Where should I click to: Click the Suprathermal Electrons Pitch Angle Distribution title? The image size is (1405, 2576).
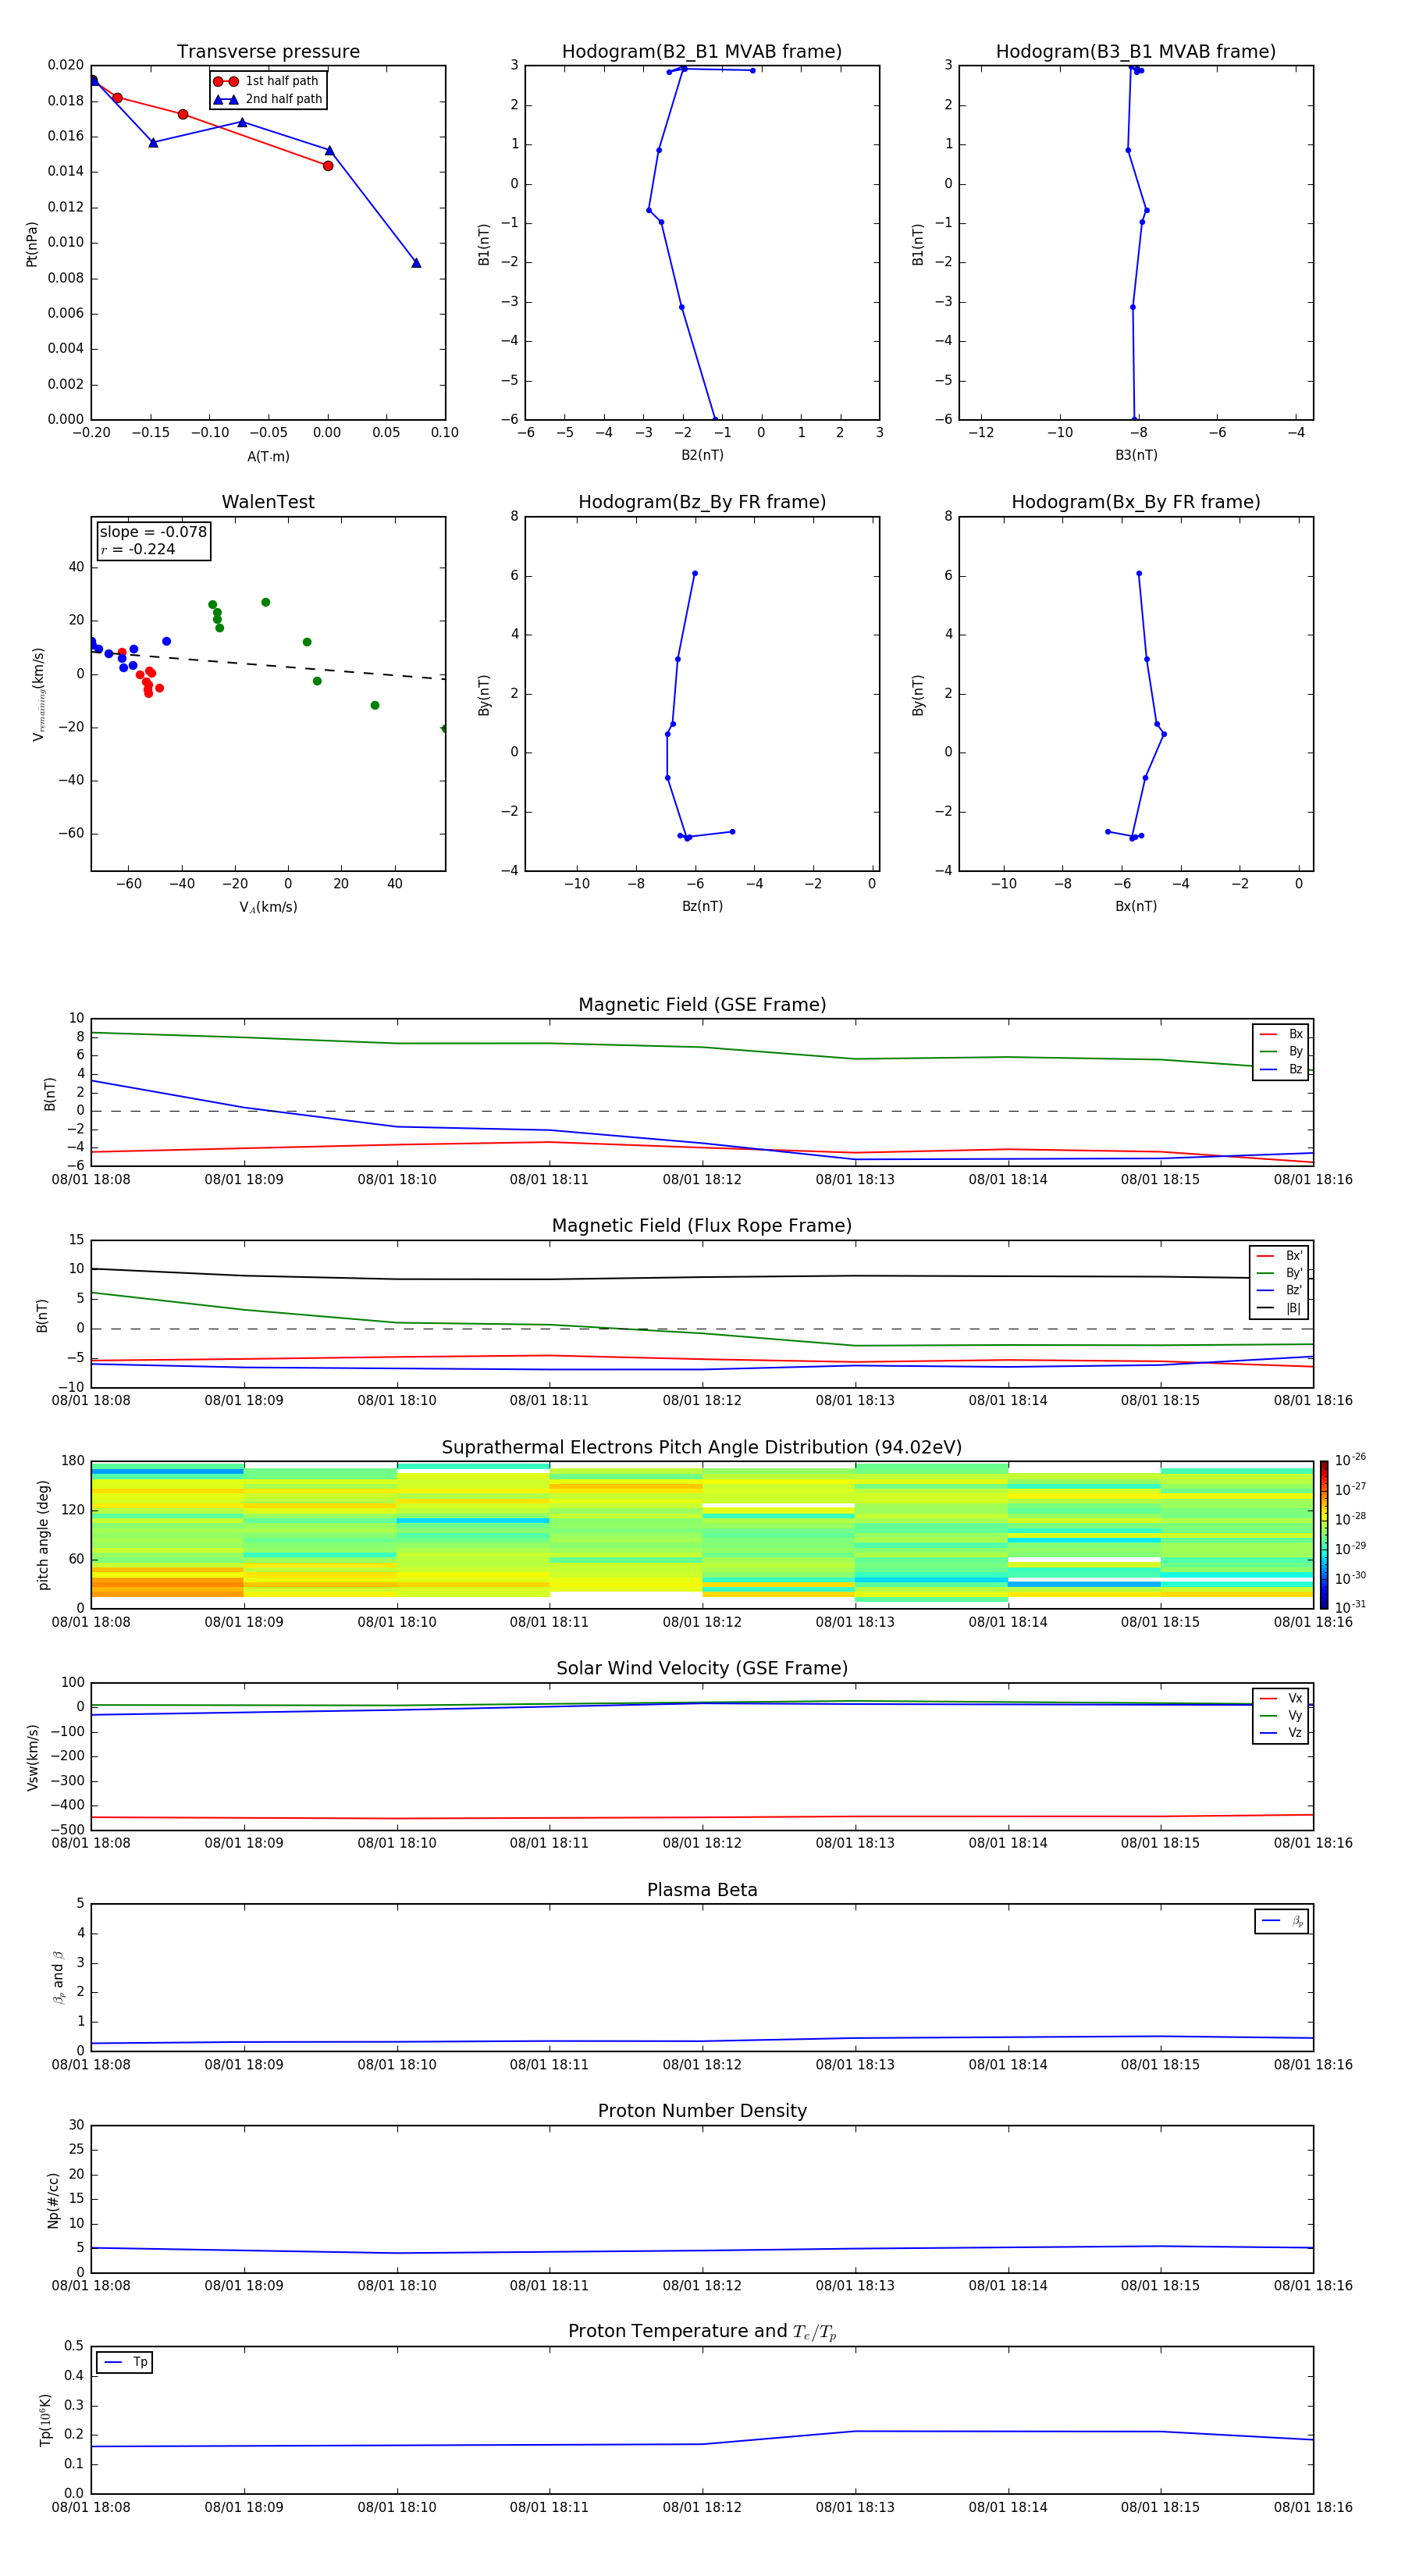pyautogui.click(x=701, y=1448)
